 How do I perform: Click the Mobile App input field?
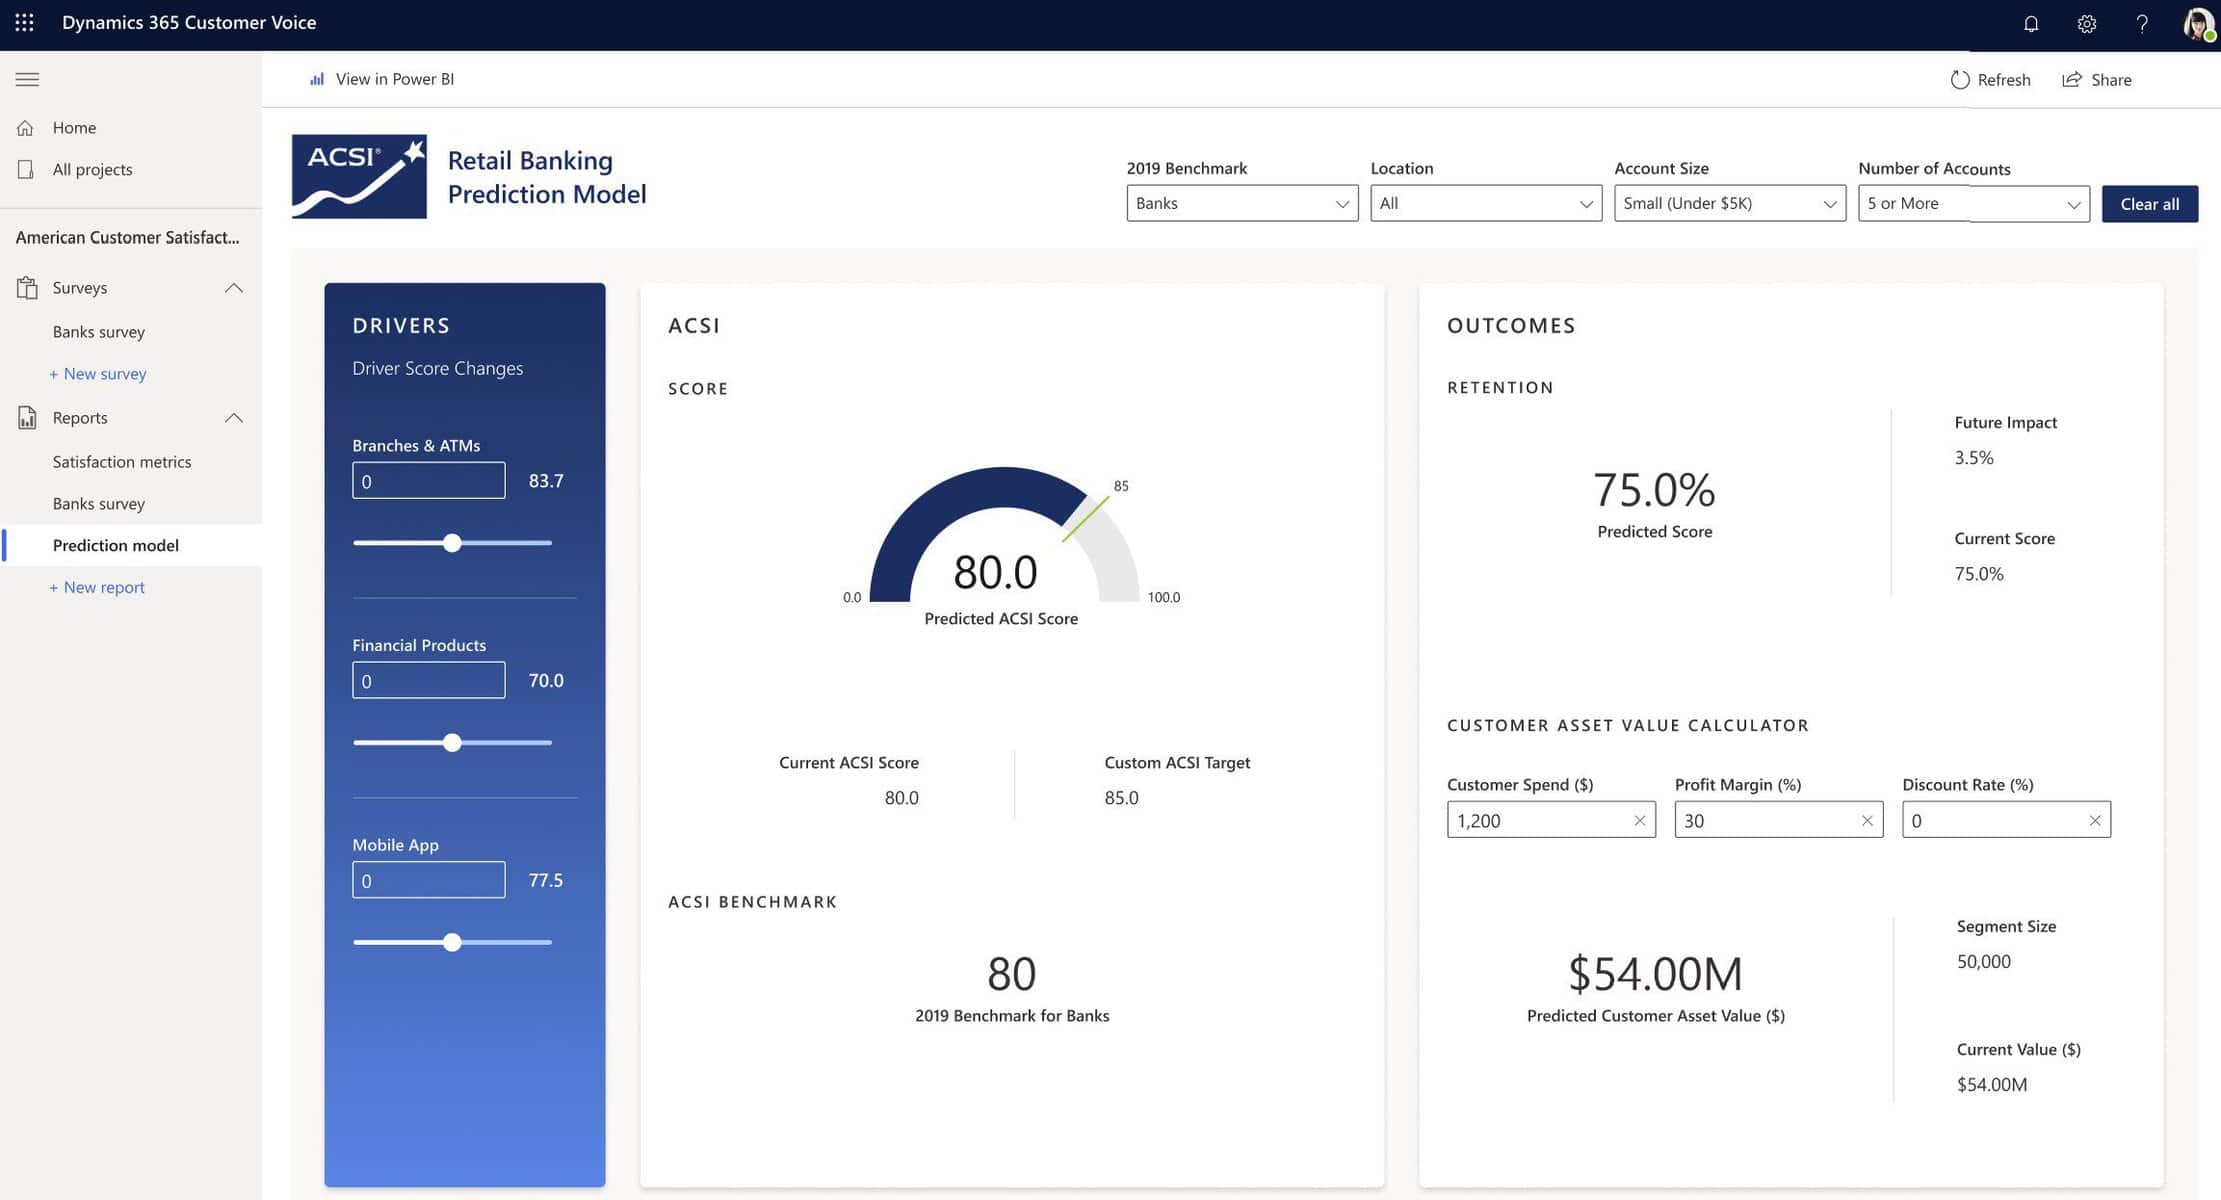[429, 881]
